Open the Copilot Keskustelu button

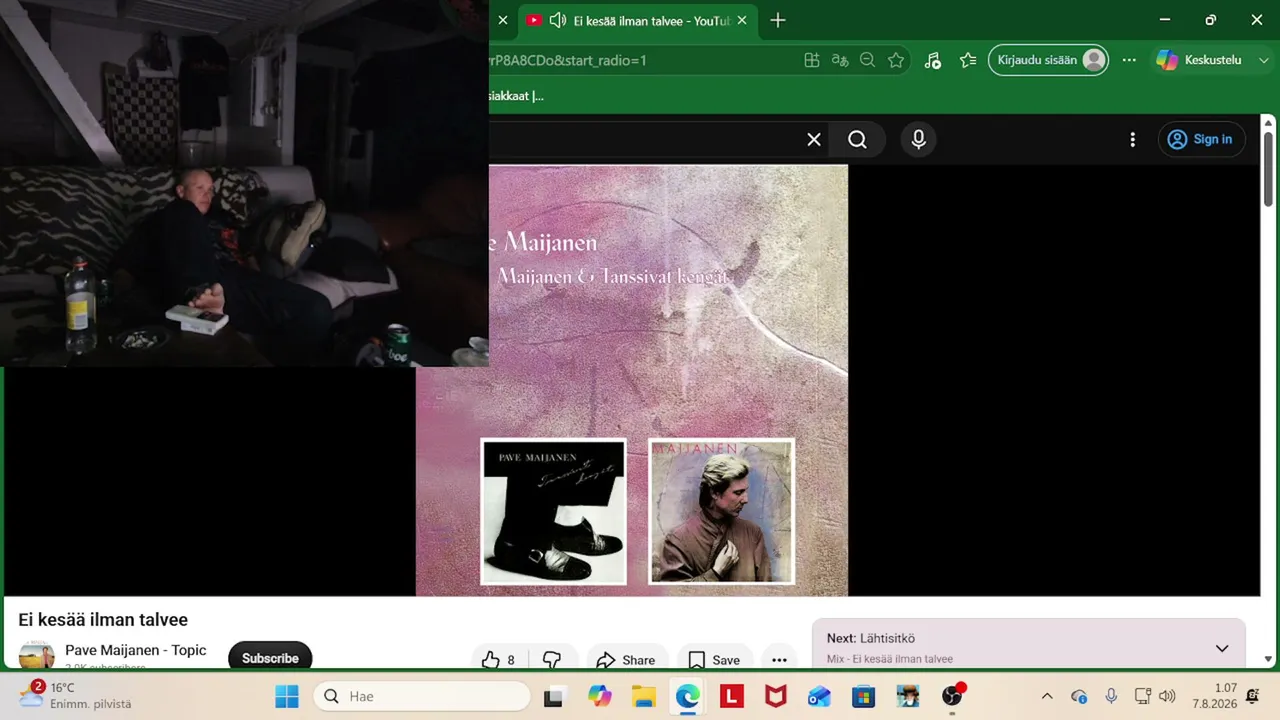point(1198,60)
